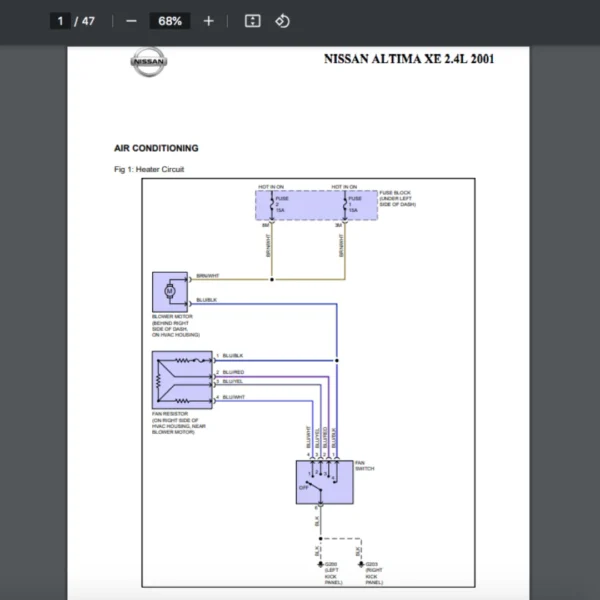Click the 68% zoom level field

pos(168,21)
